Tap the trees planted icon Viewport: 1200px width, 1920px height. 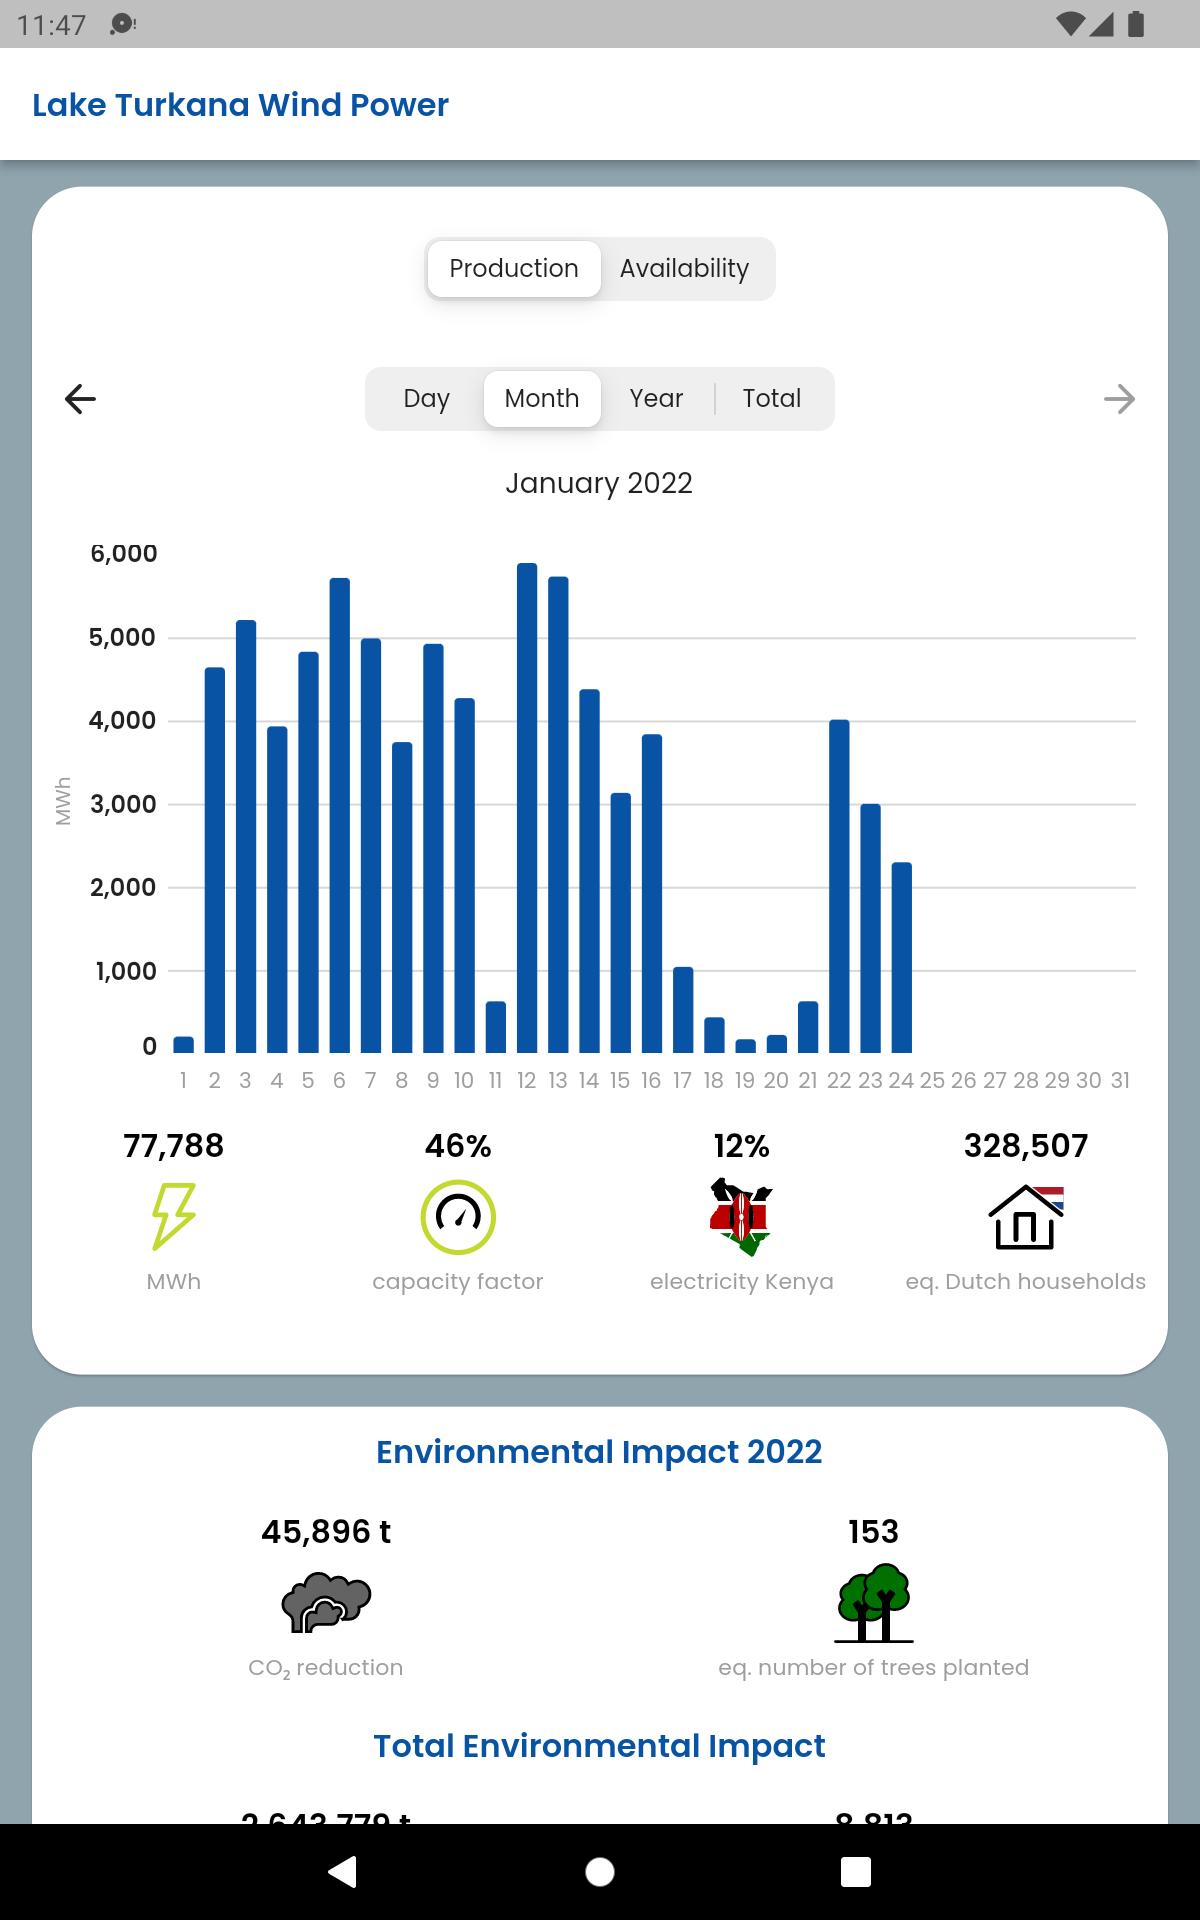click(874, 1603)
